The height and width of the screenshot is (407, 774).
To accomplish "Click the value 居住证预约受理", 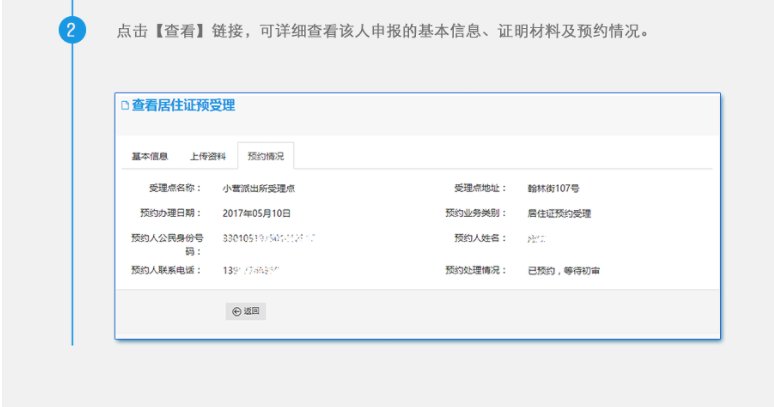I will coord(559,214).
